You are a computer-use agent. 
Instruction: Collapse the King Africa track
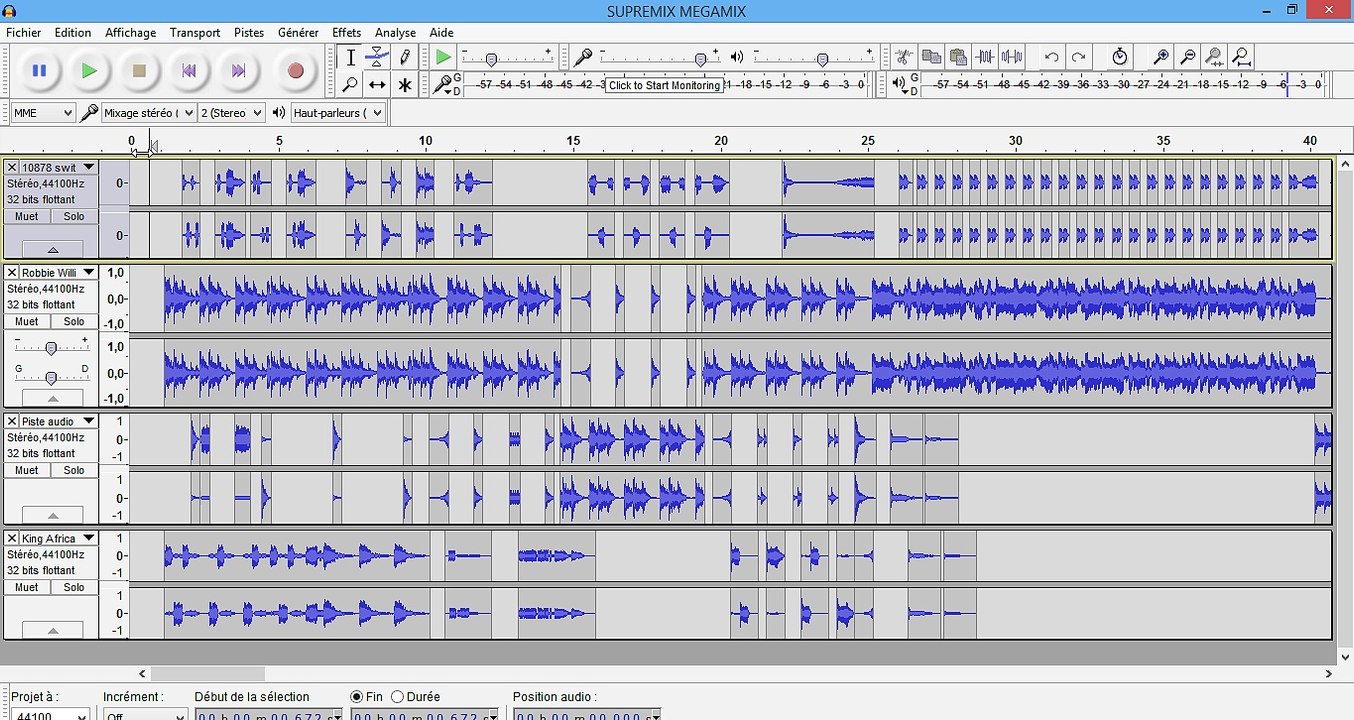(x=52, y=631)
